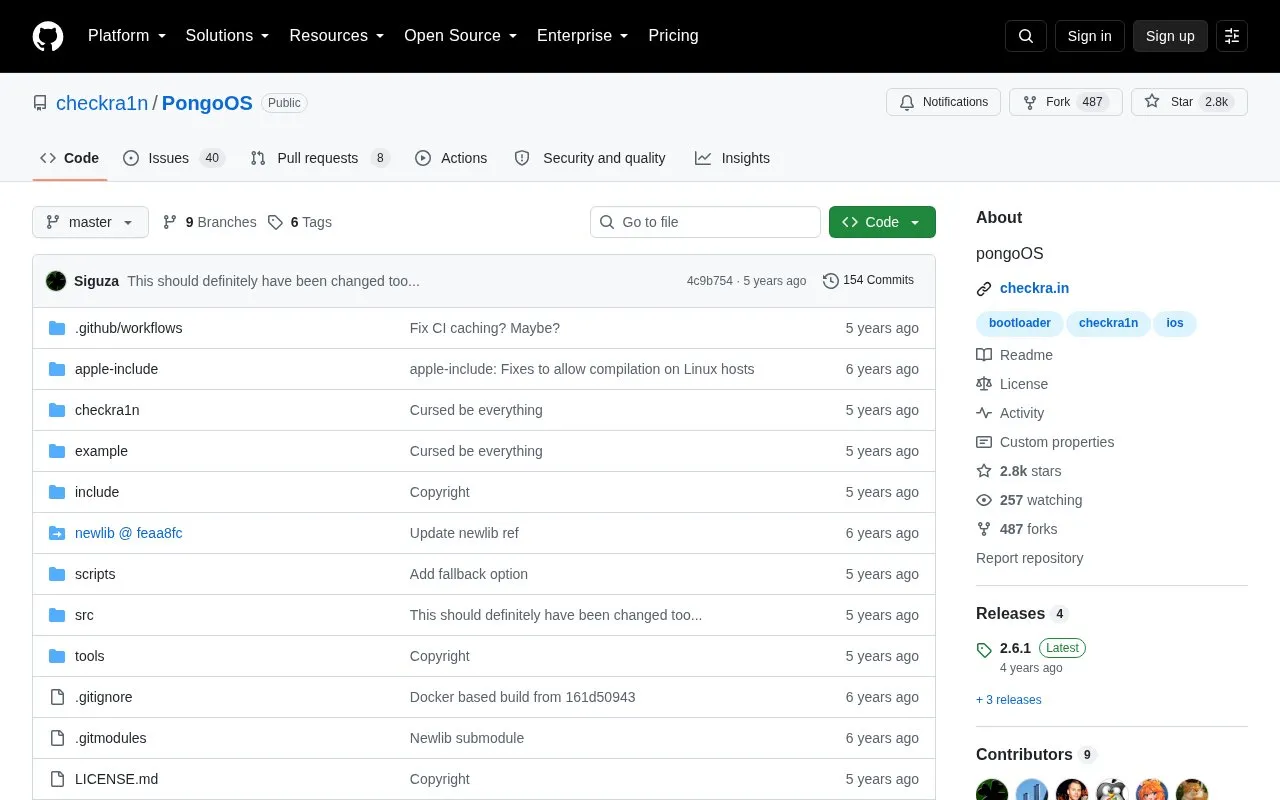View the 9 Branches link
The width and height of the screenshot is (1280, 800).
pos(209,222)
